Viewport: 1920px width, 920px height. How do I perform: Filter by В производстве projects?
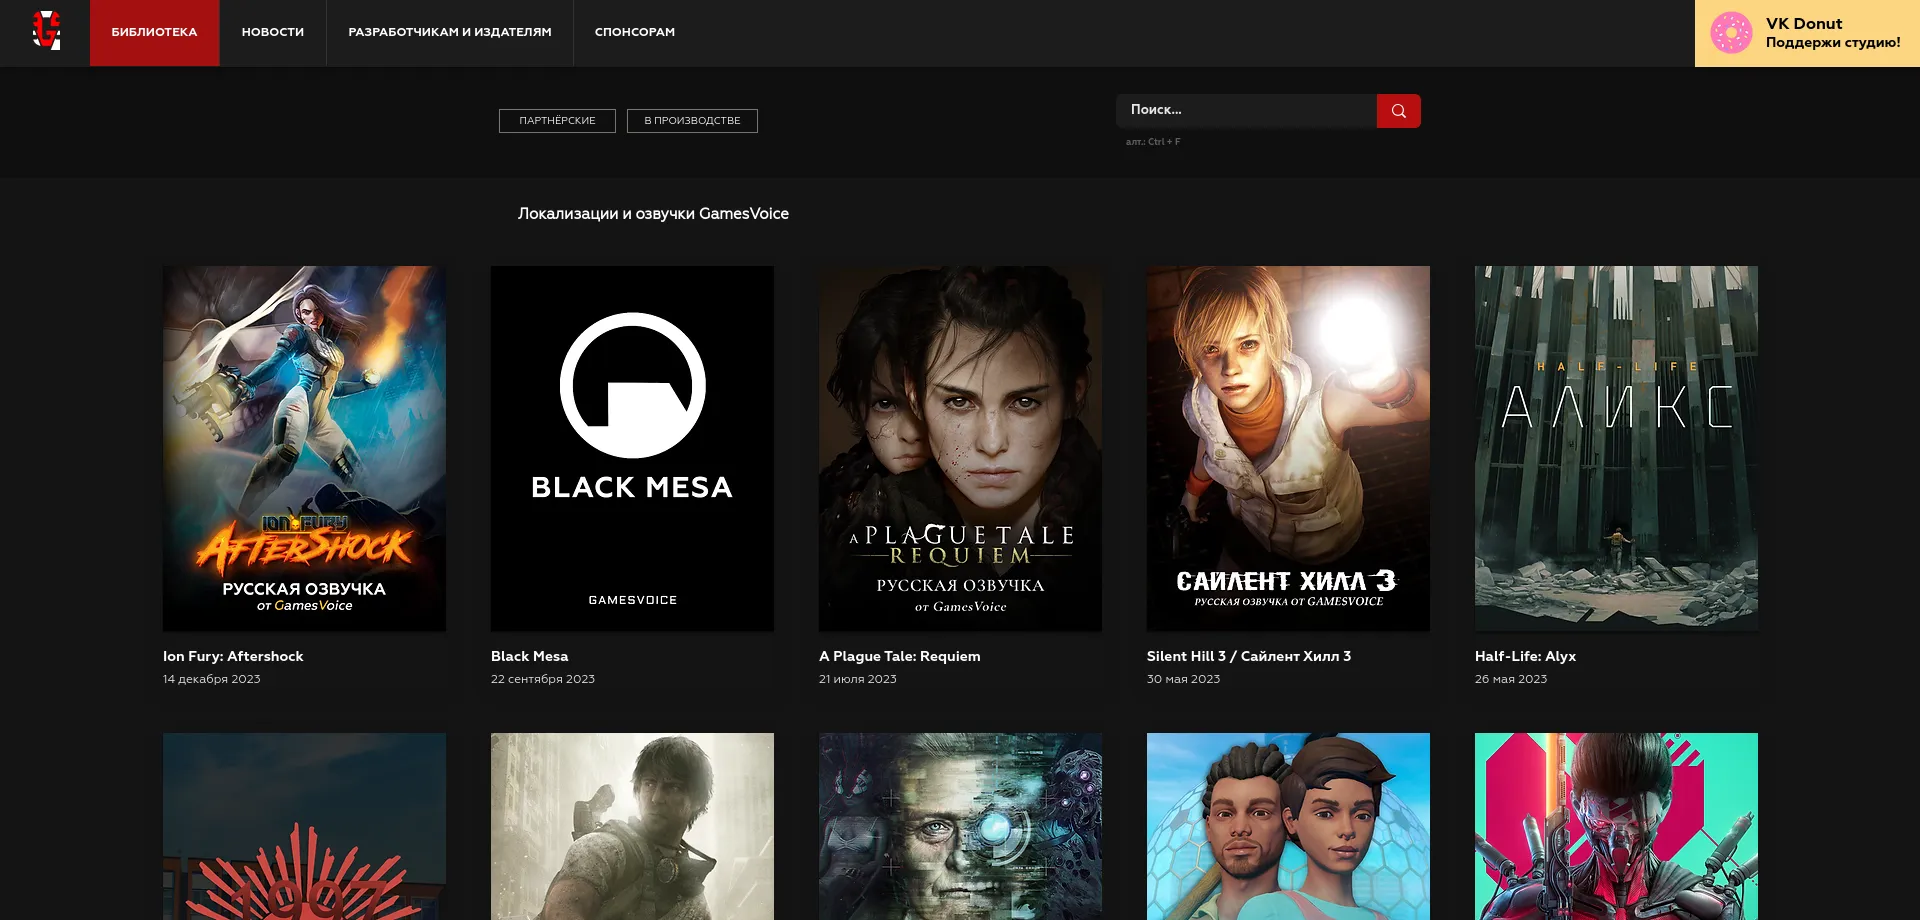click(692, 121)
